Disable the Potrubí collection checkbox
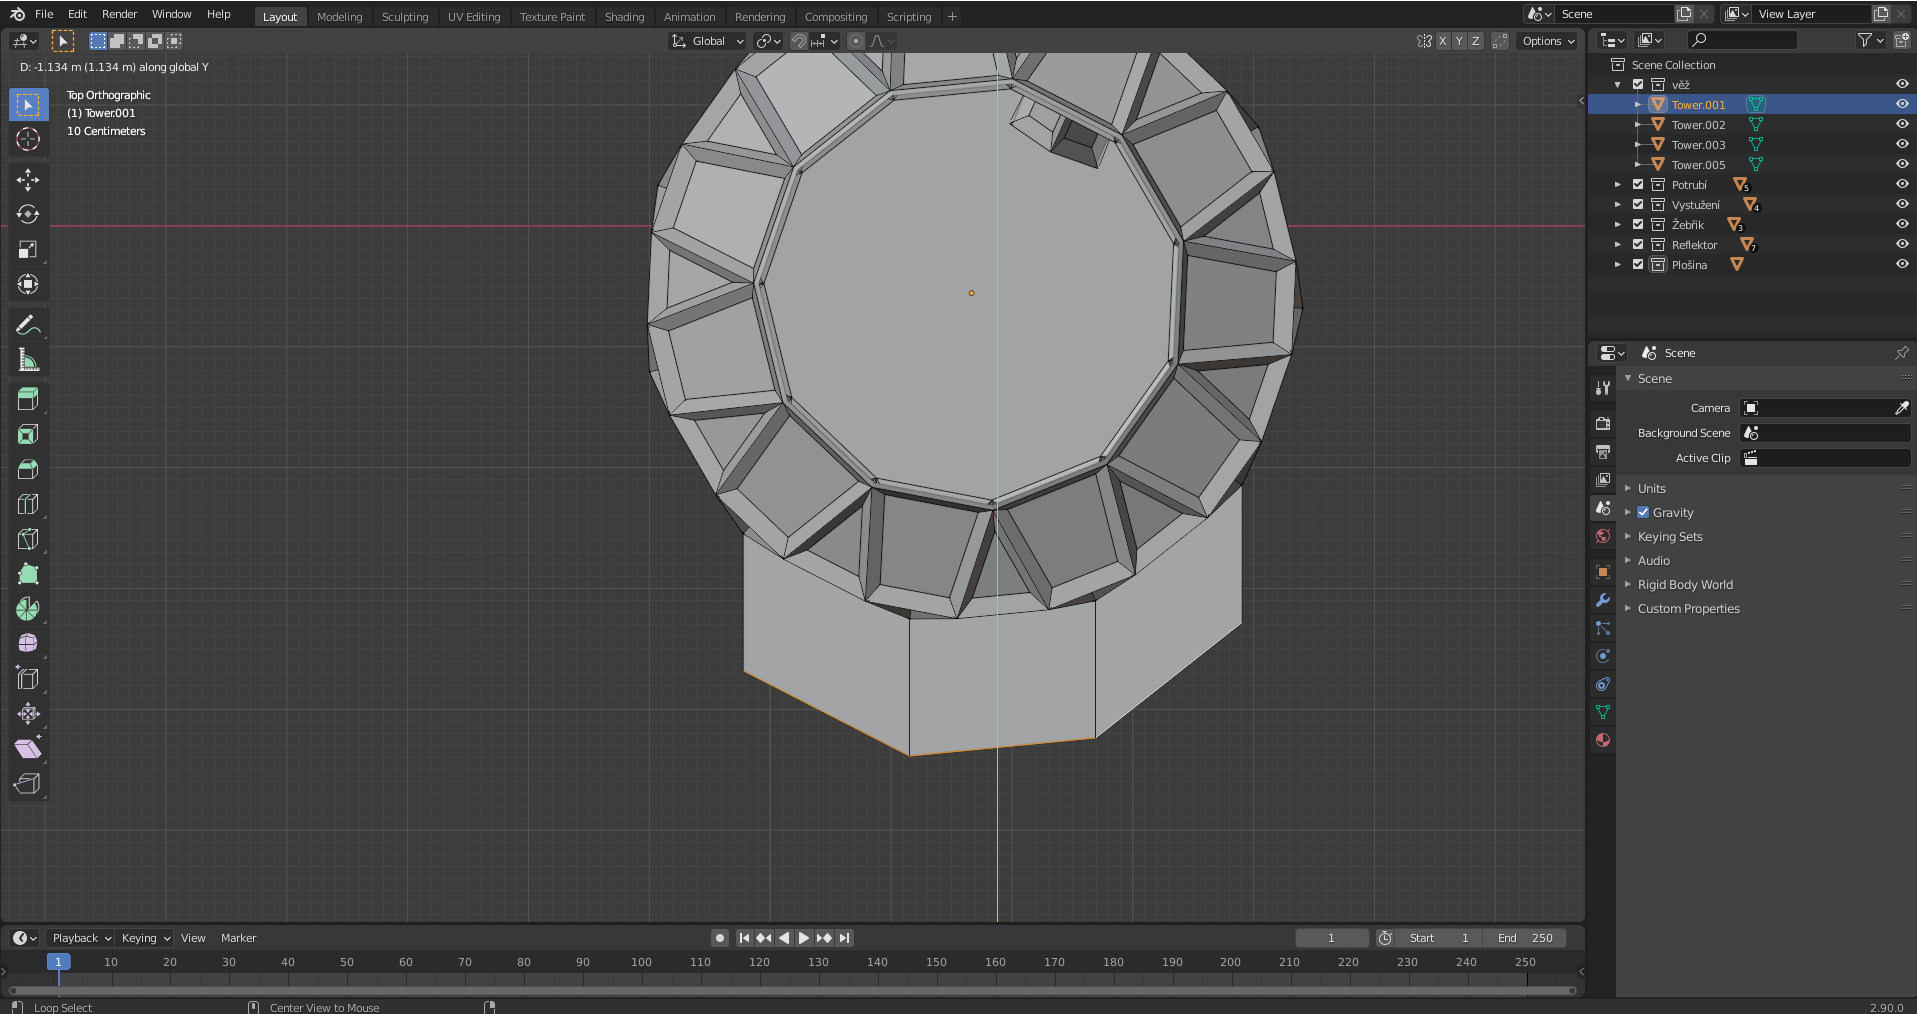 1638,184
